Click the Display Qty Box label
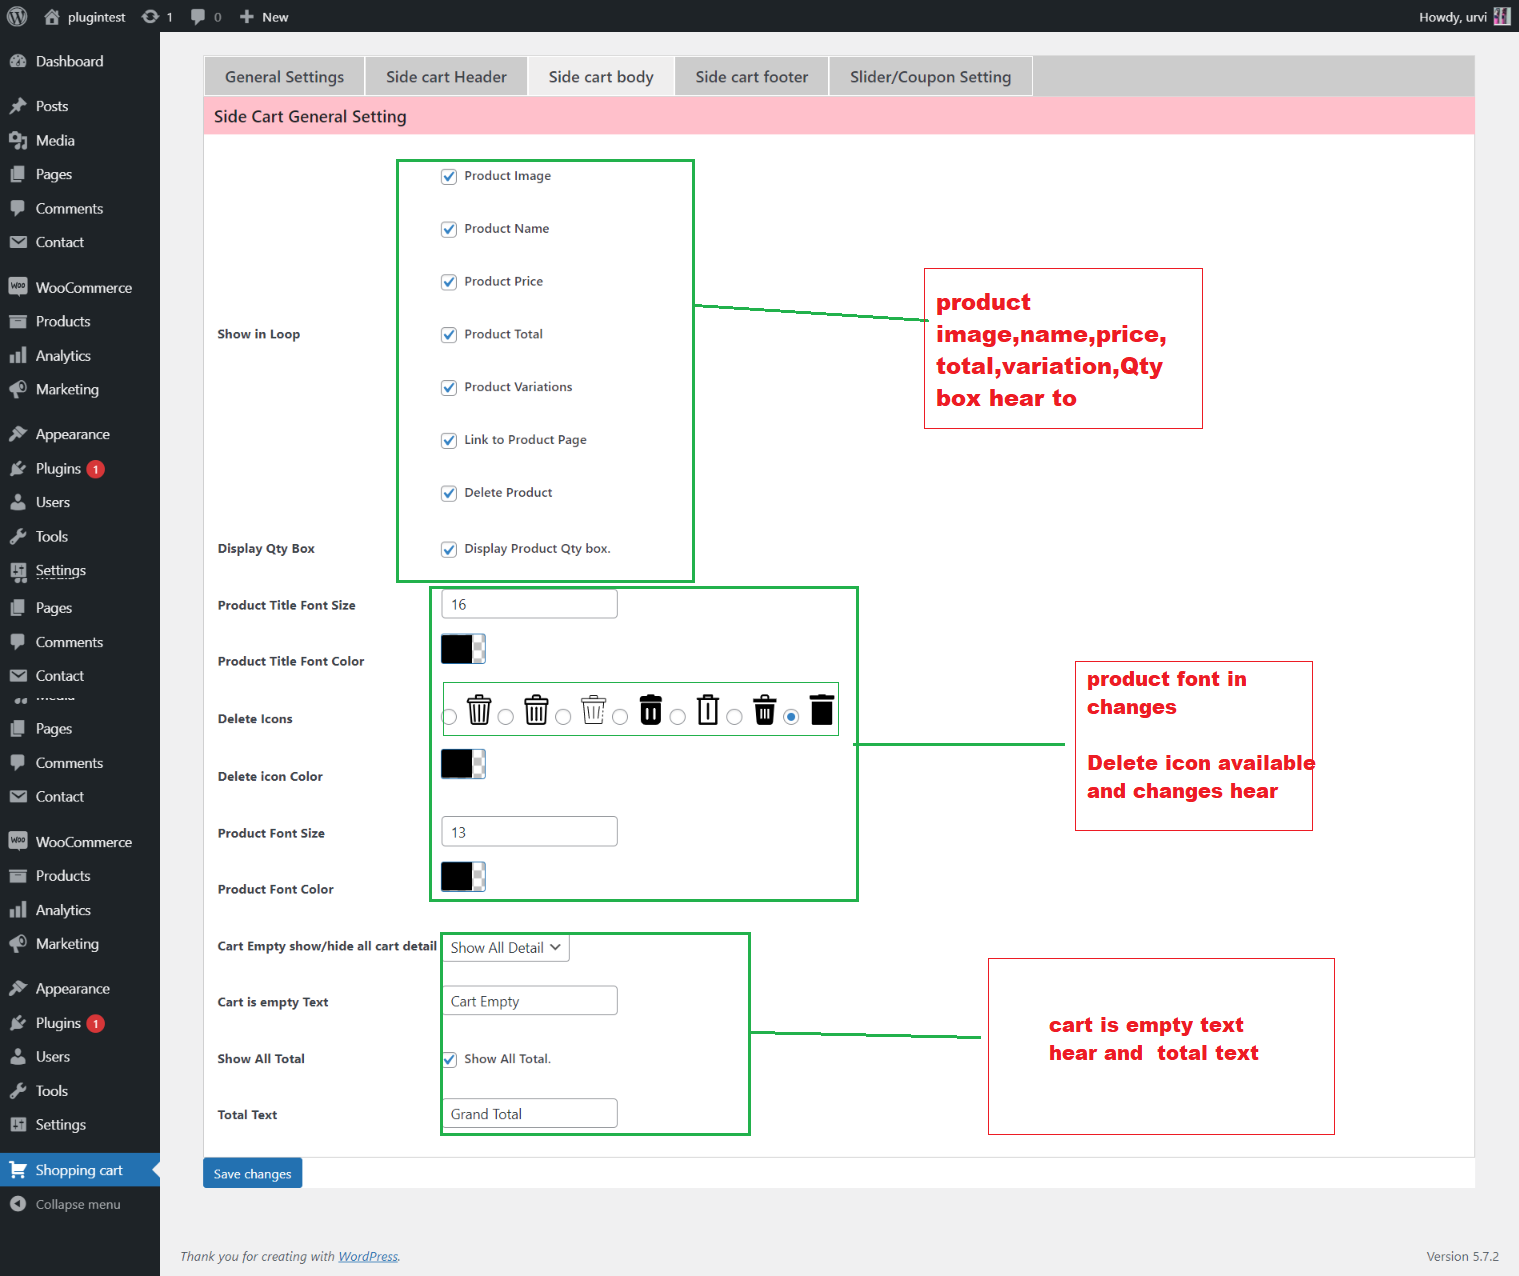The height and width of the screenshot is (1276, 1519). [x=266, y=548]
